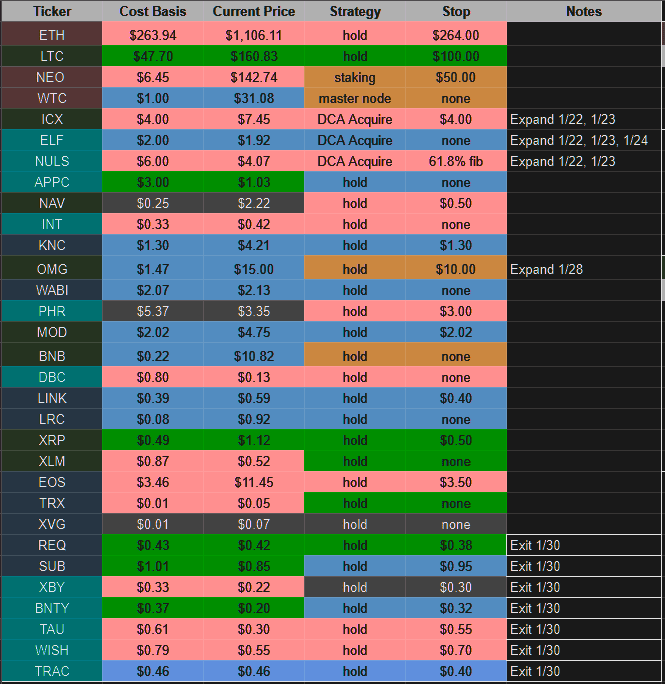Image resolution: width=665 pixels, height=684 pixels.
Task: Click the TRAC ticker cell
Action: coord(51,671)
